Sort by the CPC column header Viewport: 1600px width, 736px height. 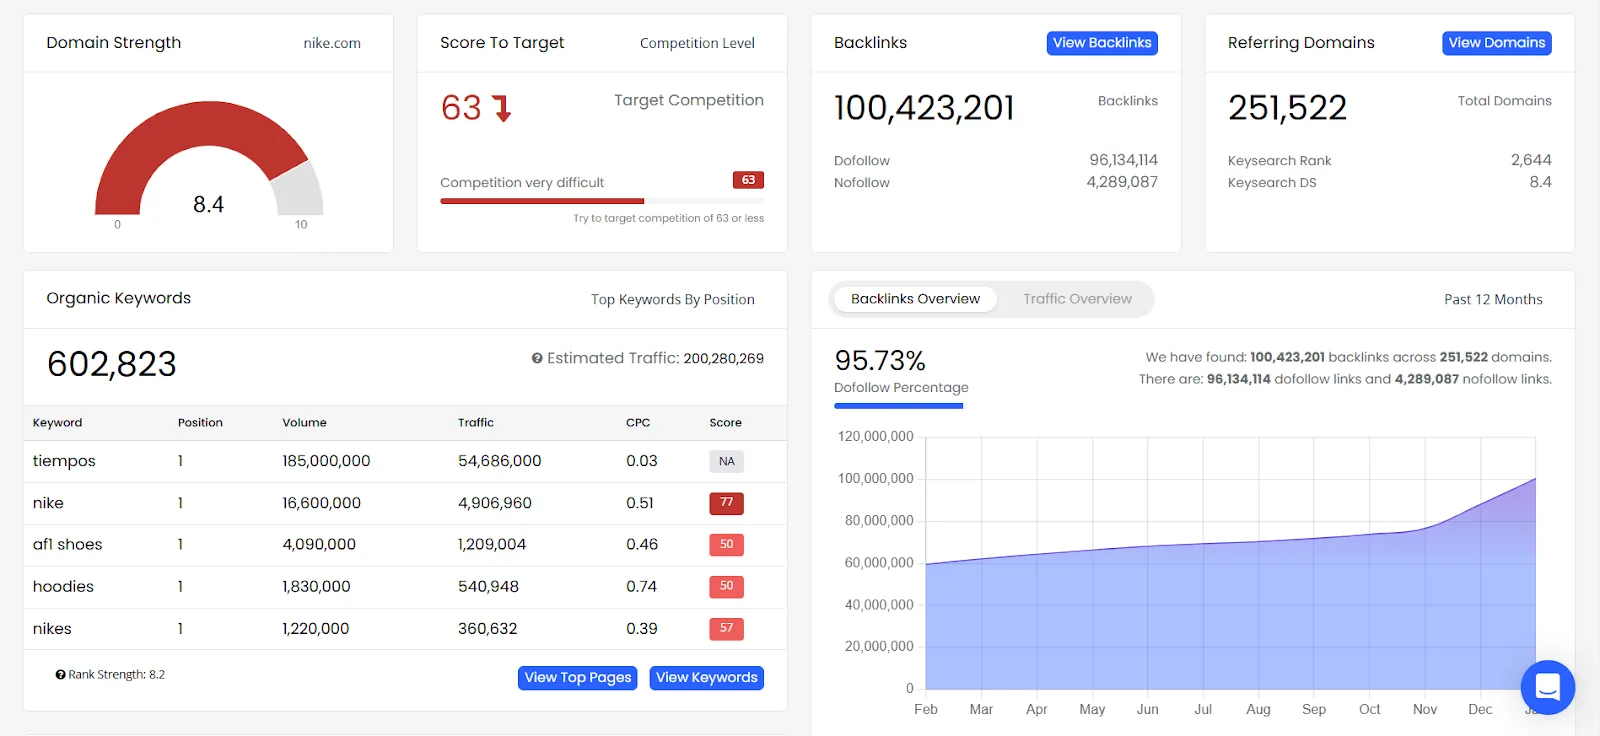pyautogui.click(x=638, y=423)
